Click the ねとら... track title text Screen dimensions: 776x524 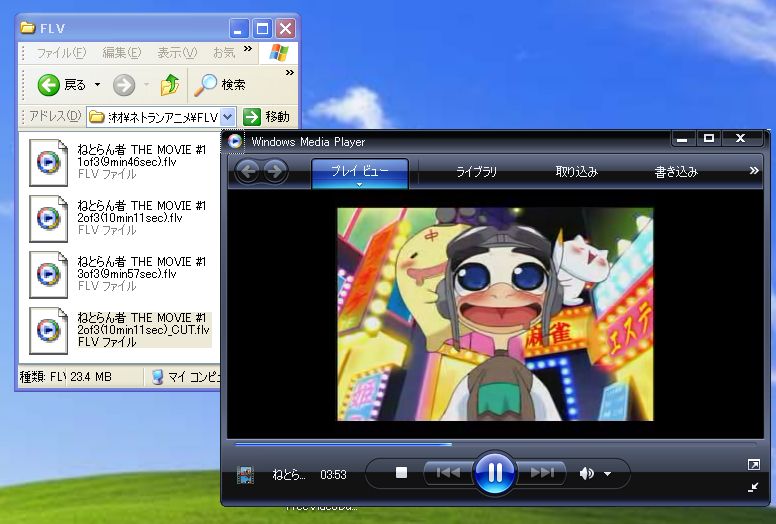coord(289,475)
